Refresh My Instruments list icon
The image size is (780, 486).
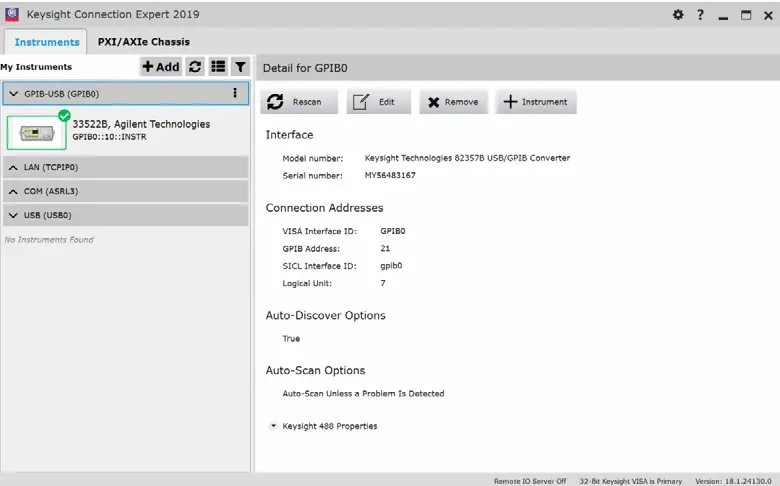[195, 67]
